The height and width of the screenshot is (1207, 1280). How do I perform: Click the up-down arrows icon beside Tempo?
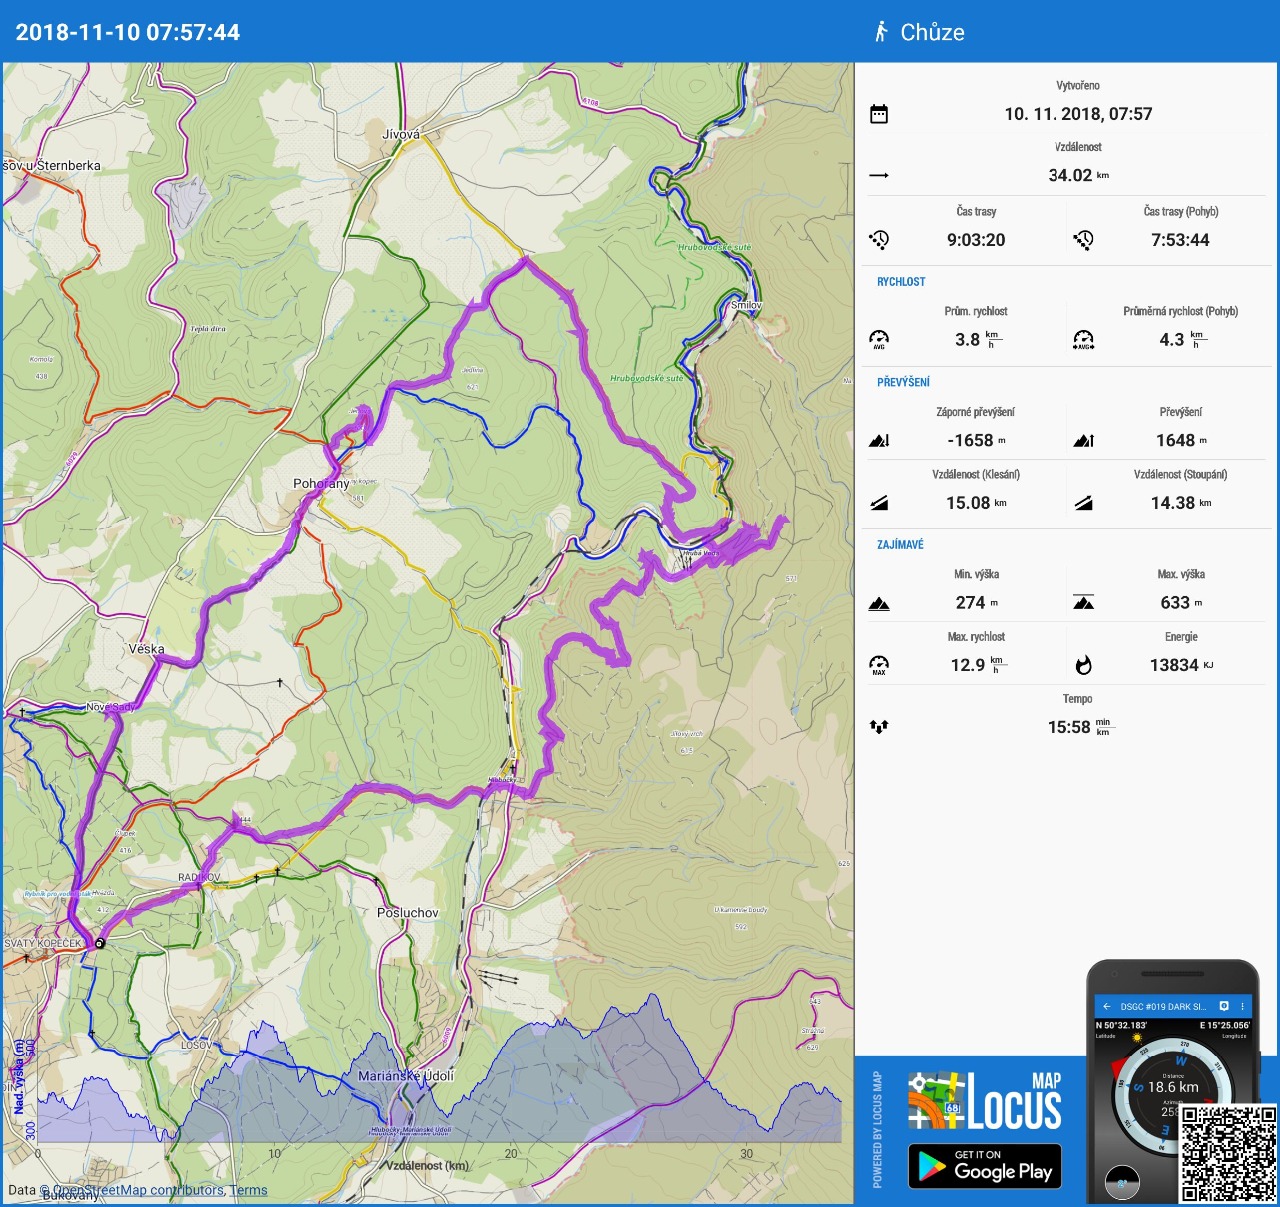point(879,727)
